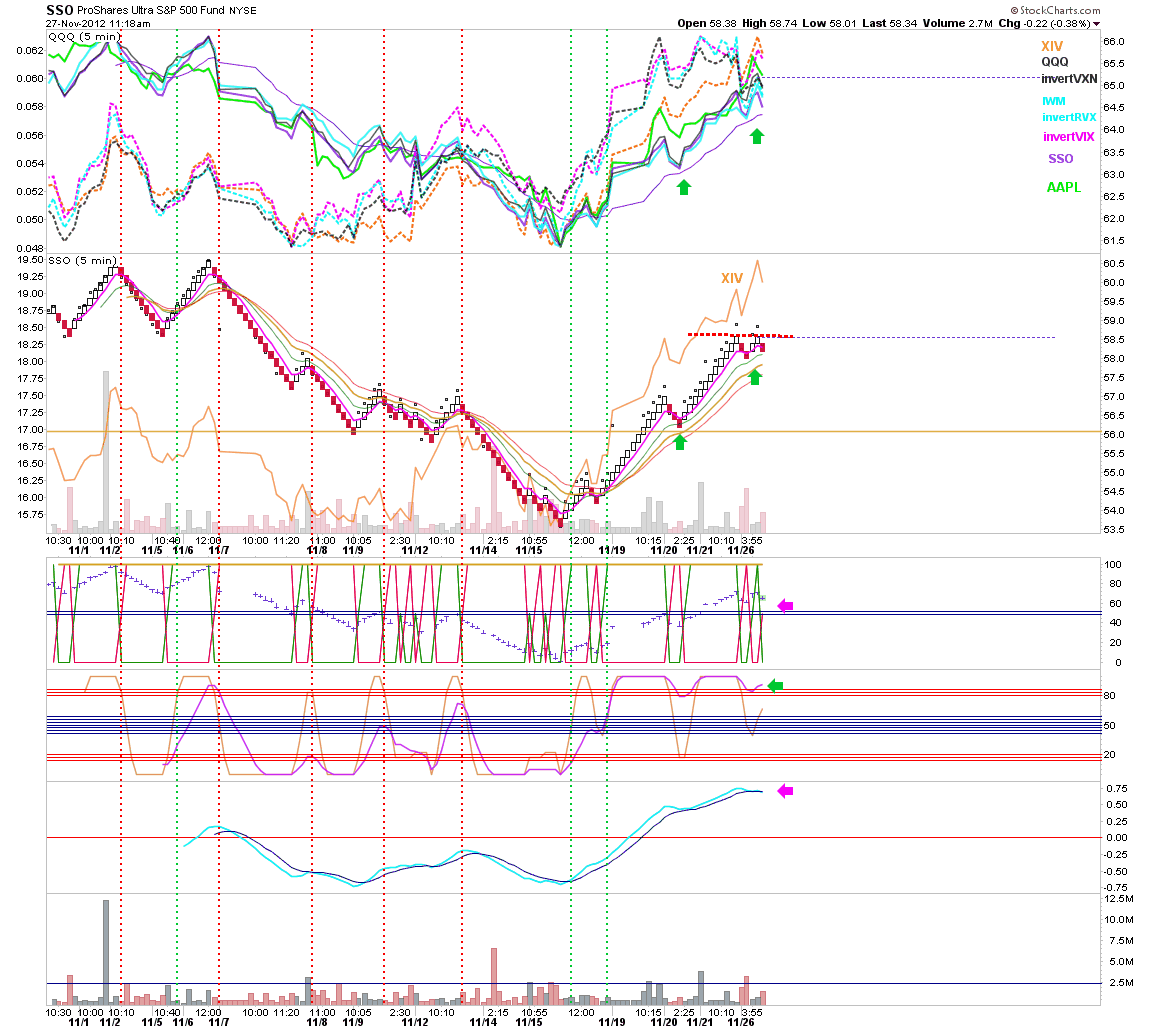Screen dimensions: 1150x1030
Task: Click the green AAPL legend entry
Action: pos(1063,187)
